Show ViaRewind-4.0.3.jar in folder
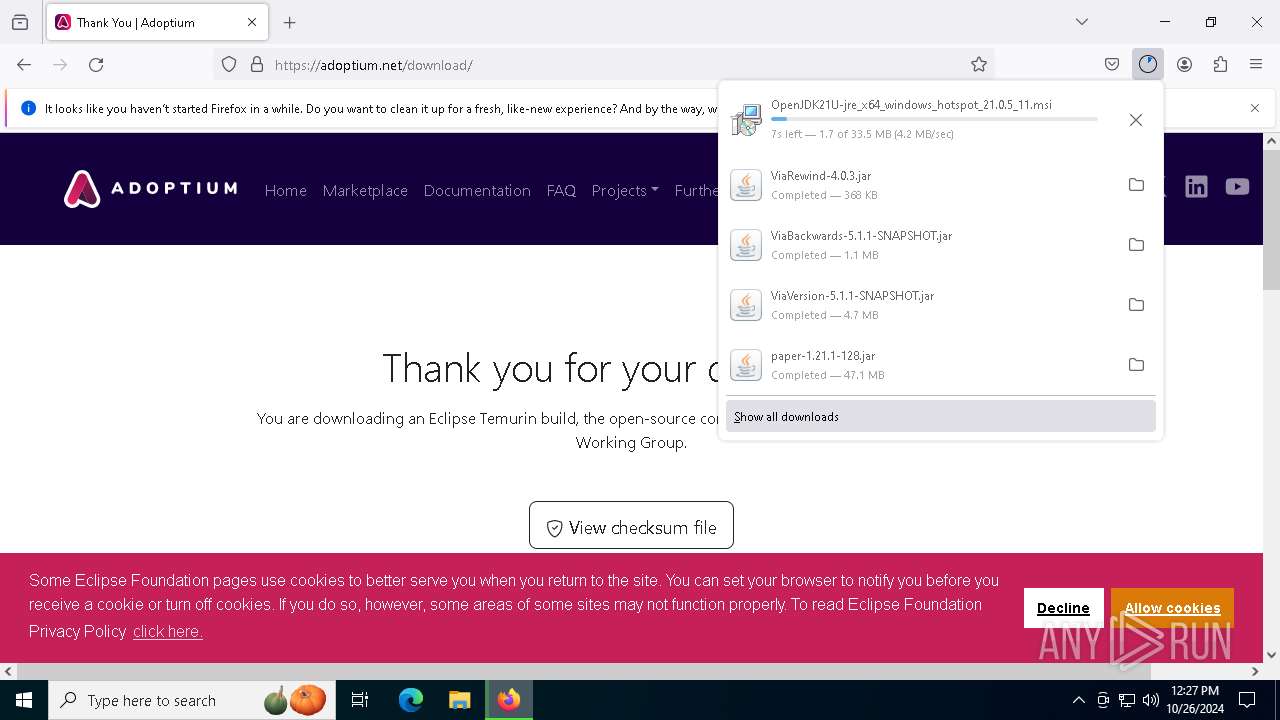The height and width of the screenshot is (720, 1280). tap(1136, 185)
